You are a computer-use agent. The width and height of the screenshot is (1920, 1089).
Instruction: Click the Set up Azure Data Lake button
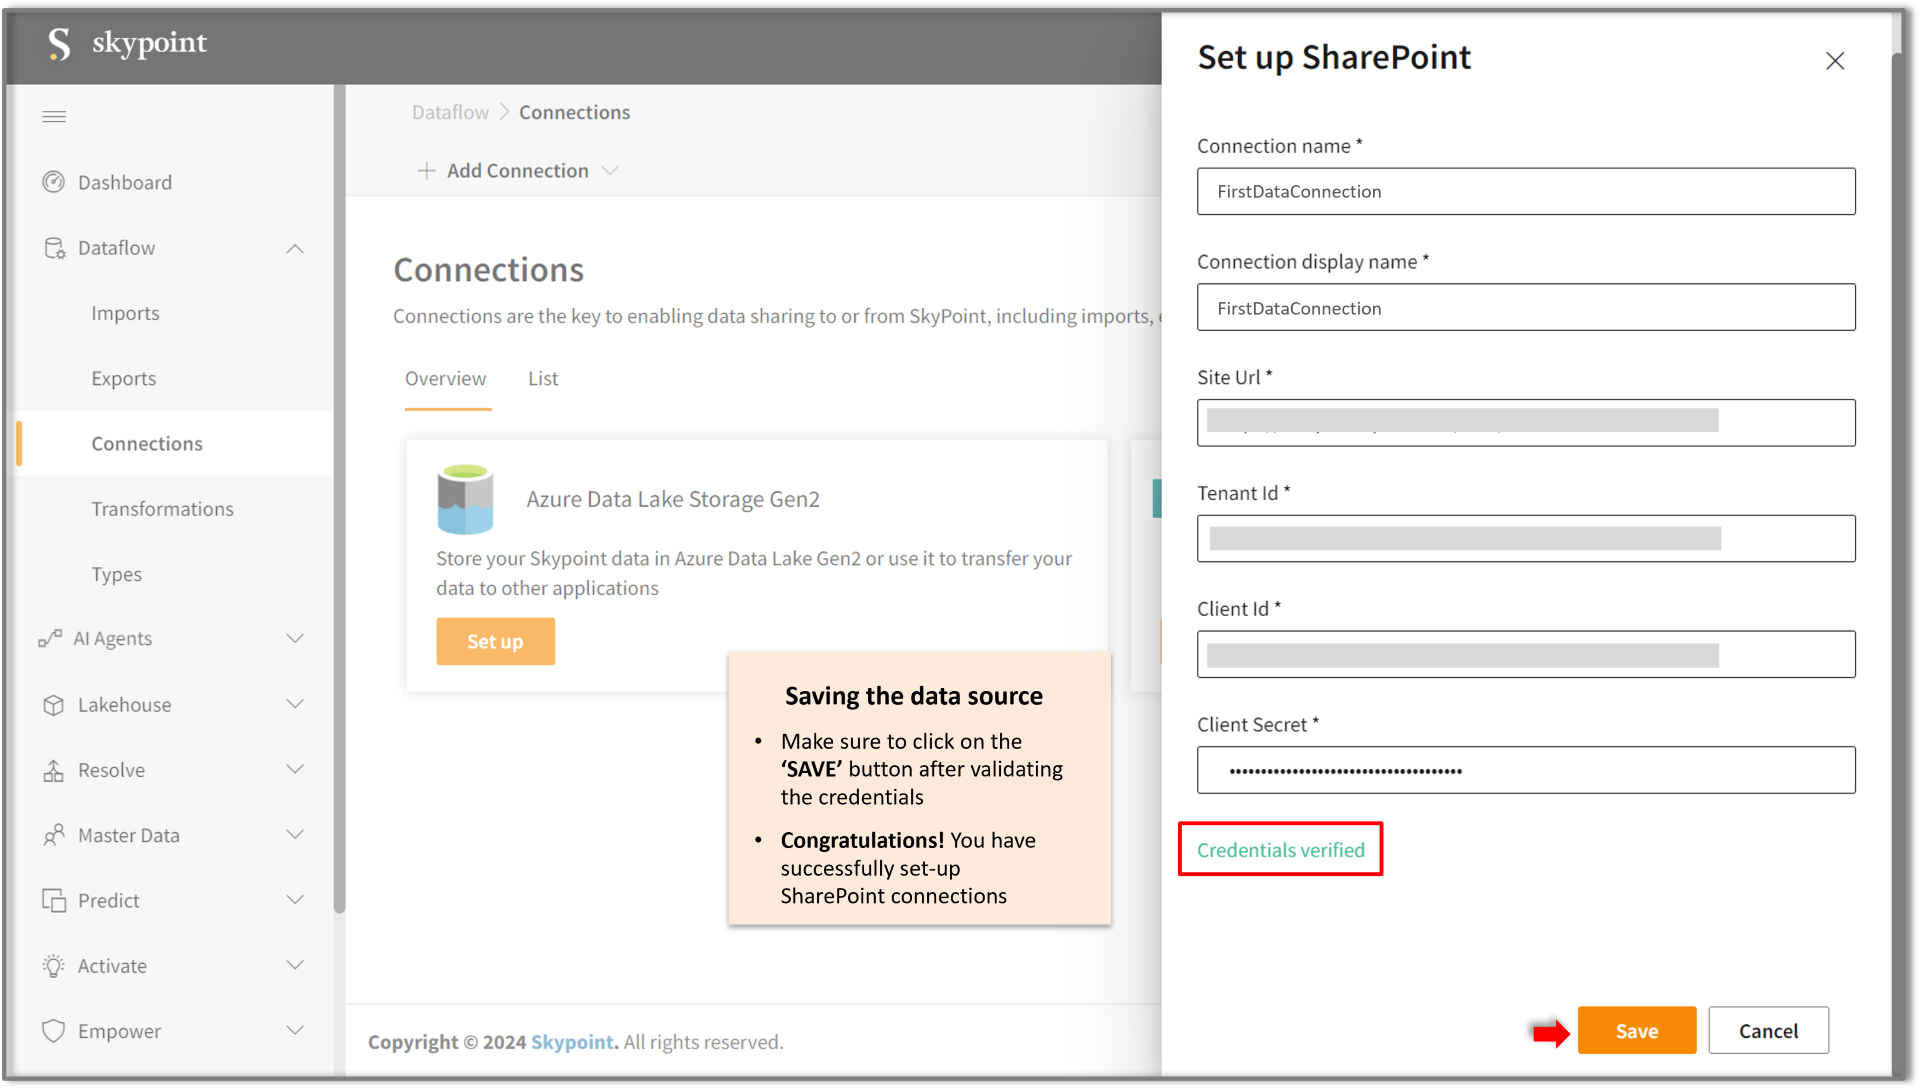[495, 641]
